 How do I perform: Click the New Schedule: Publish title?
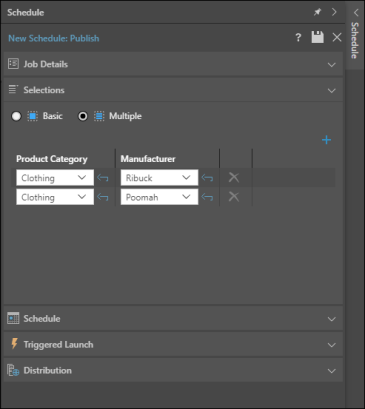(54, 38)
